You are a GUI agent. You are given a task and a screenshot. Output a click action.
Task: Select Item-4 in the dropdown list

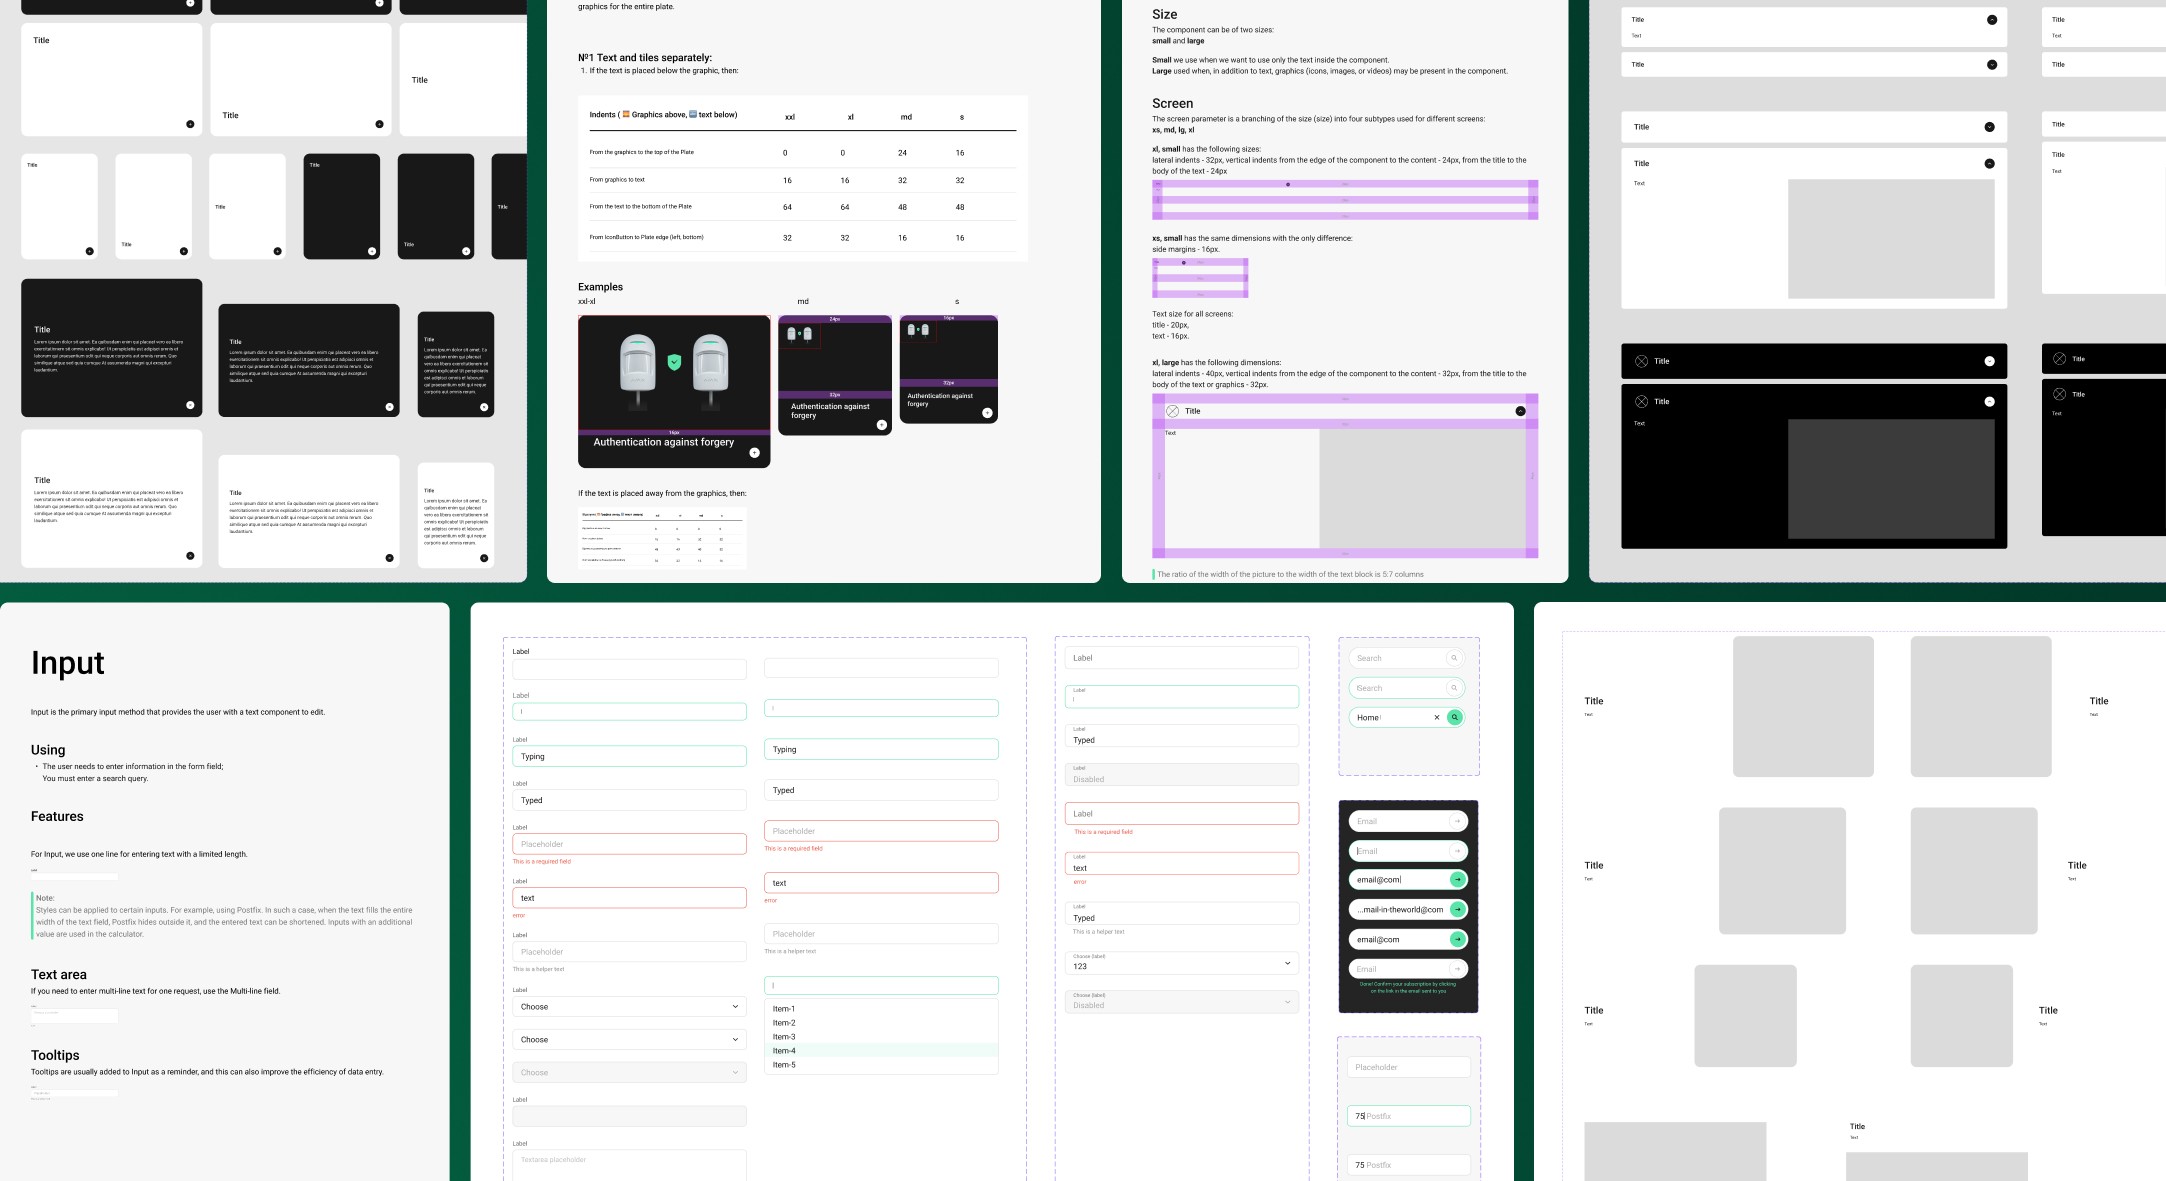pyautogui.click(x=784, y=1051)
